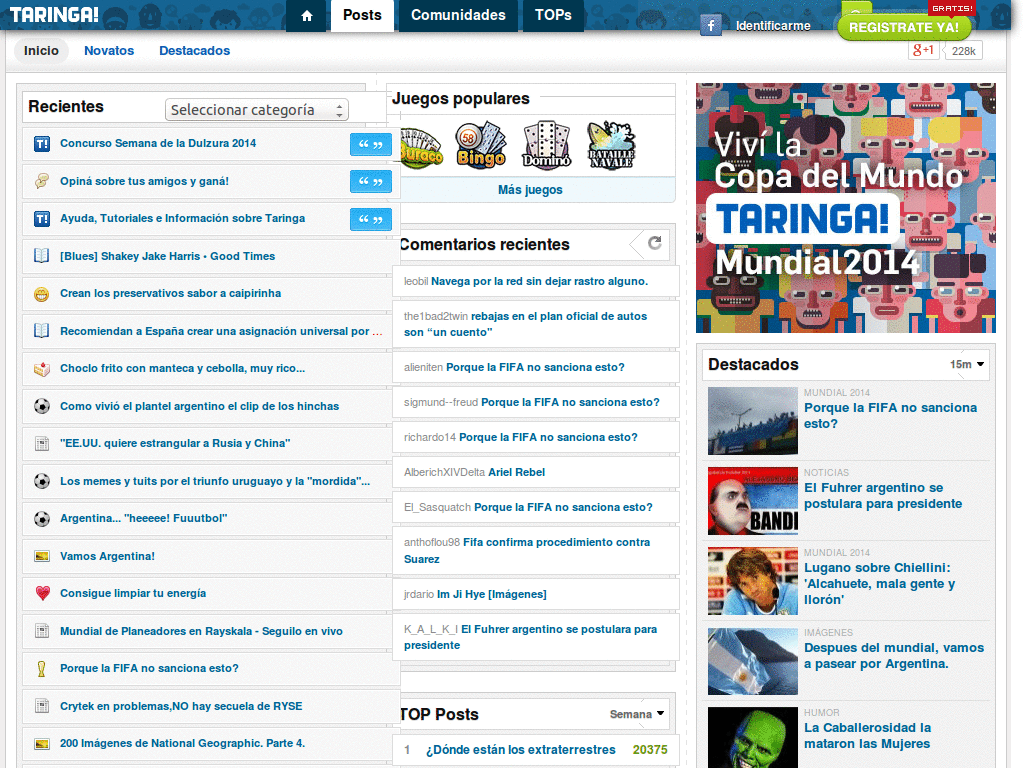Click username the1bad2twin in recent comments
This screenshot has width=1024, height=768.
[x=436, y=316]
